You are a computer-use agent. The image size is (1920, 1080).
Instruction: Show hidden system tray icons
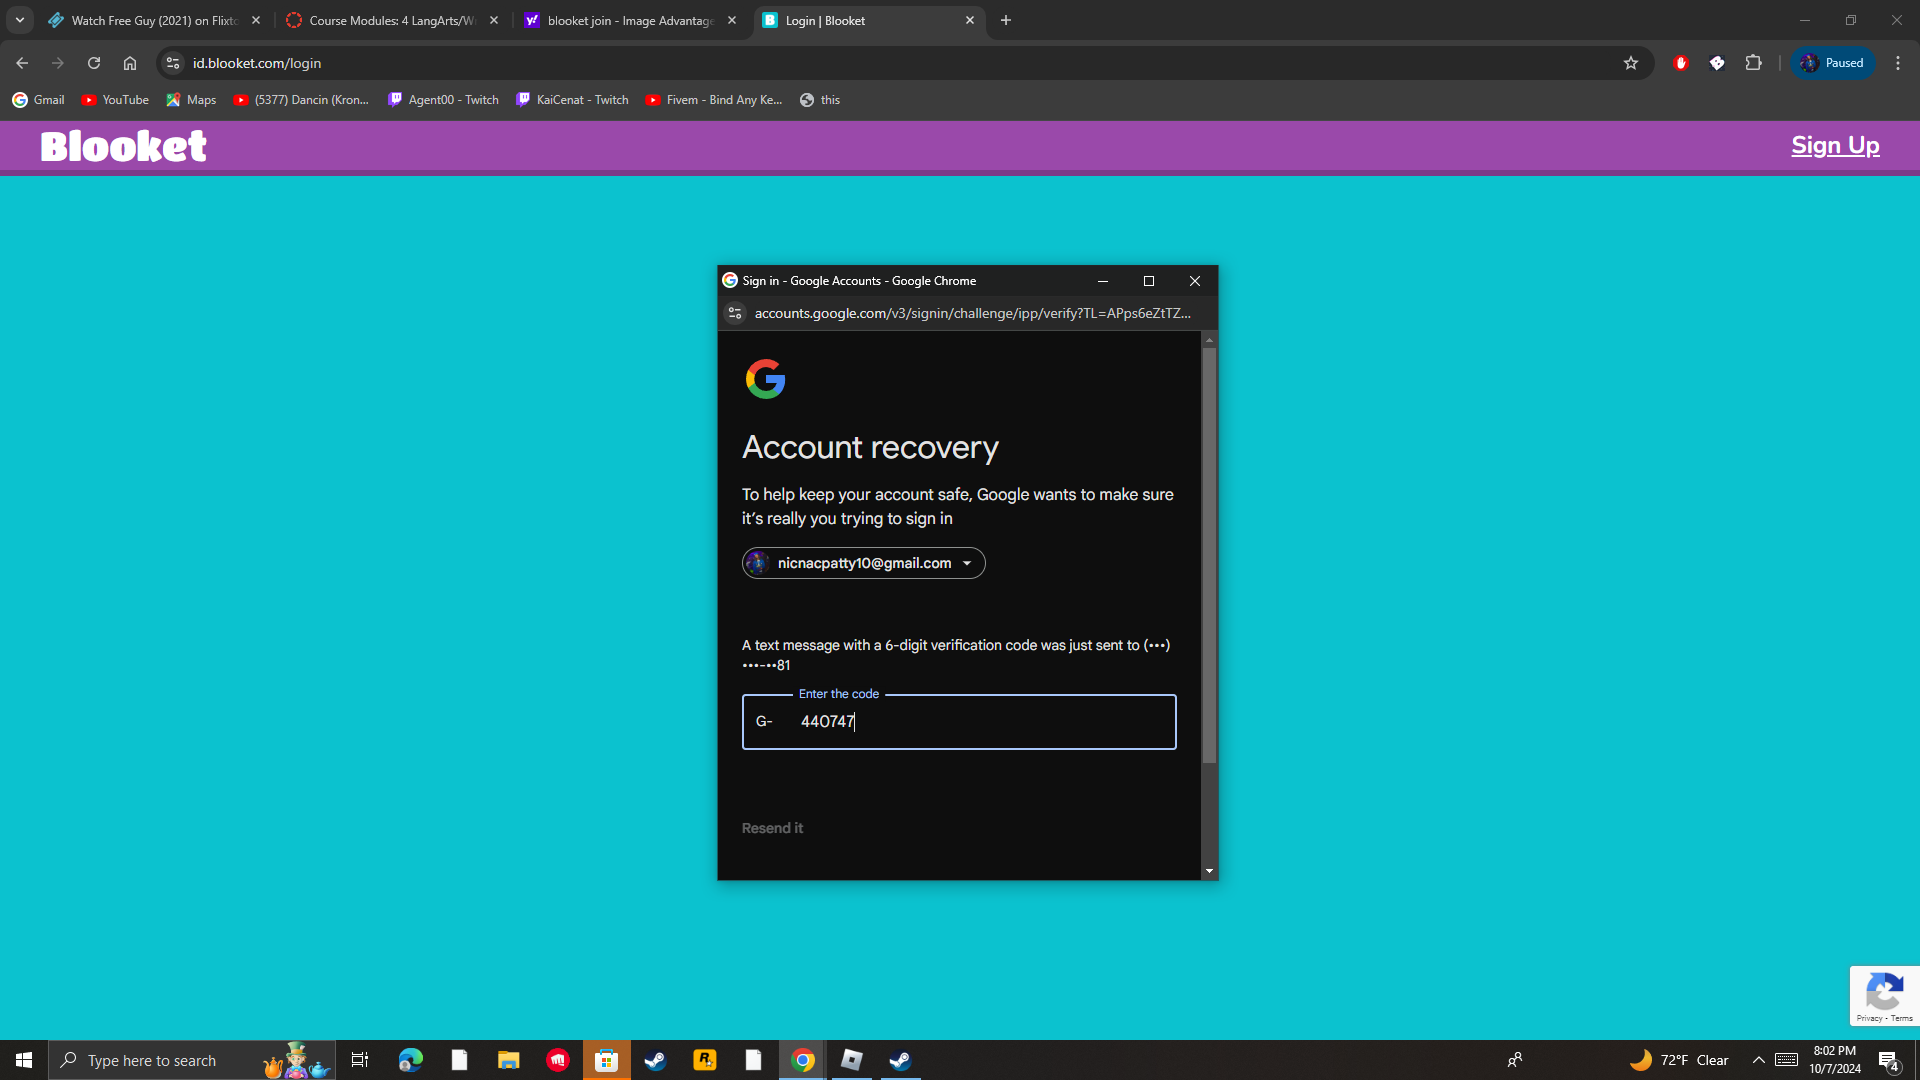[x=1758, y=1060]
